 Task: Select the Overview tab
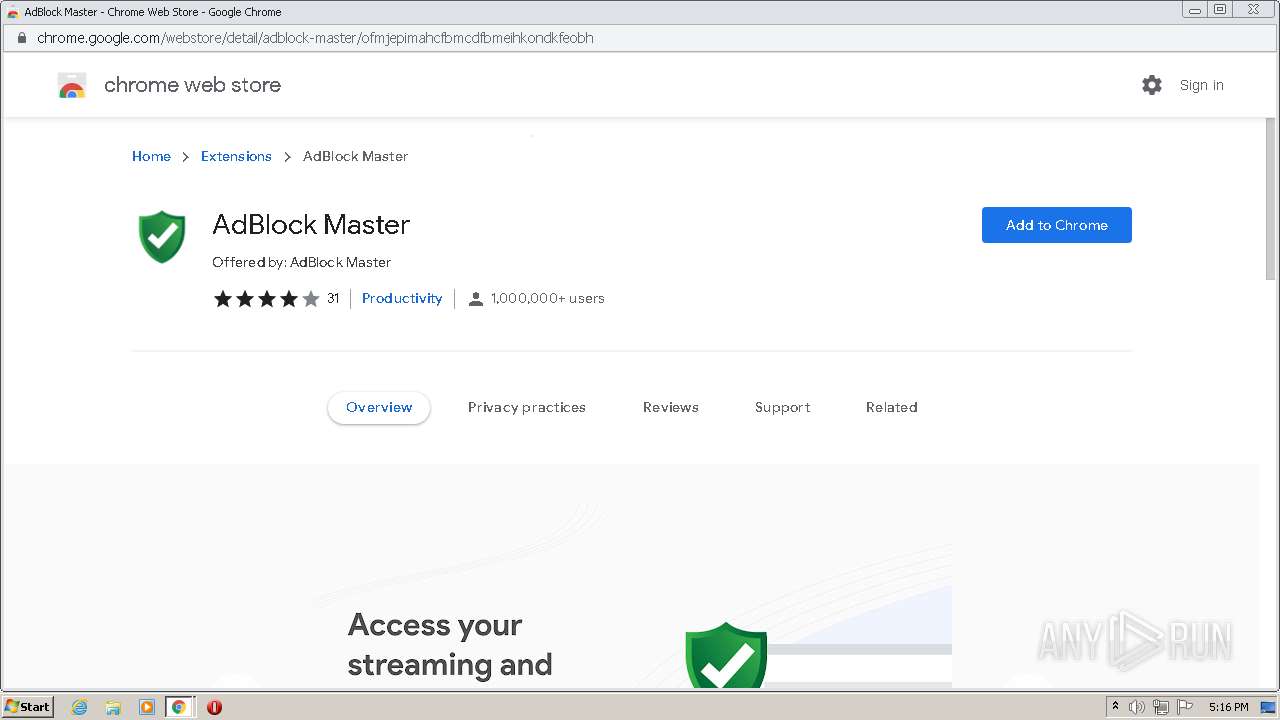point(379,407)
